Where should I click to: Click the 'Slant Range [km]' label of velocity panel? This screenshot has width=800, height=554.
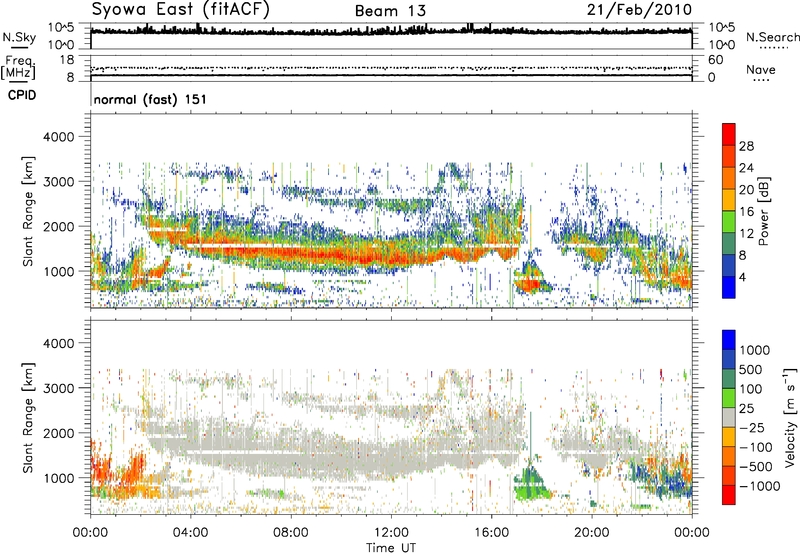[x=28, y=418]
